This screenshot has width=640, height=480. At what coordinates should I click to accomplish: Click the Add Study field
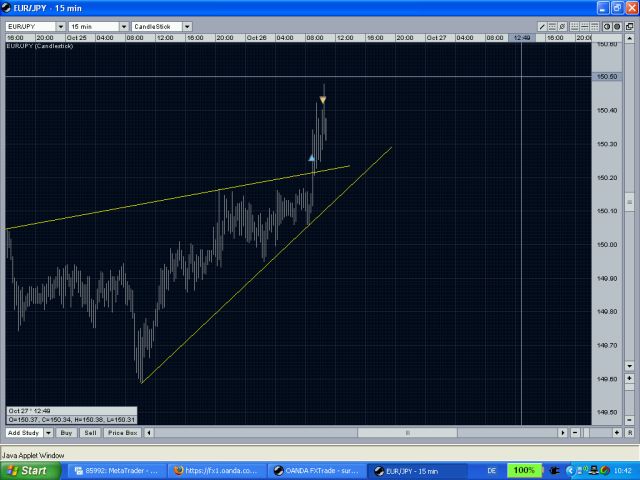click(x=24, y=433)
